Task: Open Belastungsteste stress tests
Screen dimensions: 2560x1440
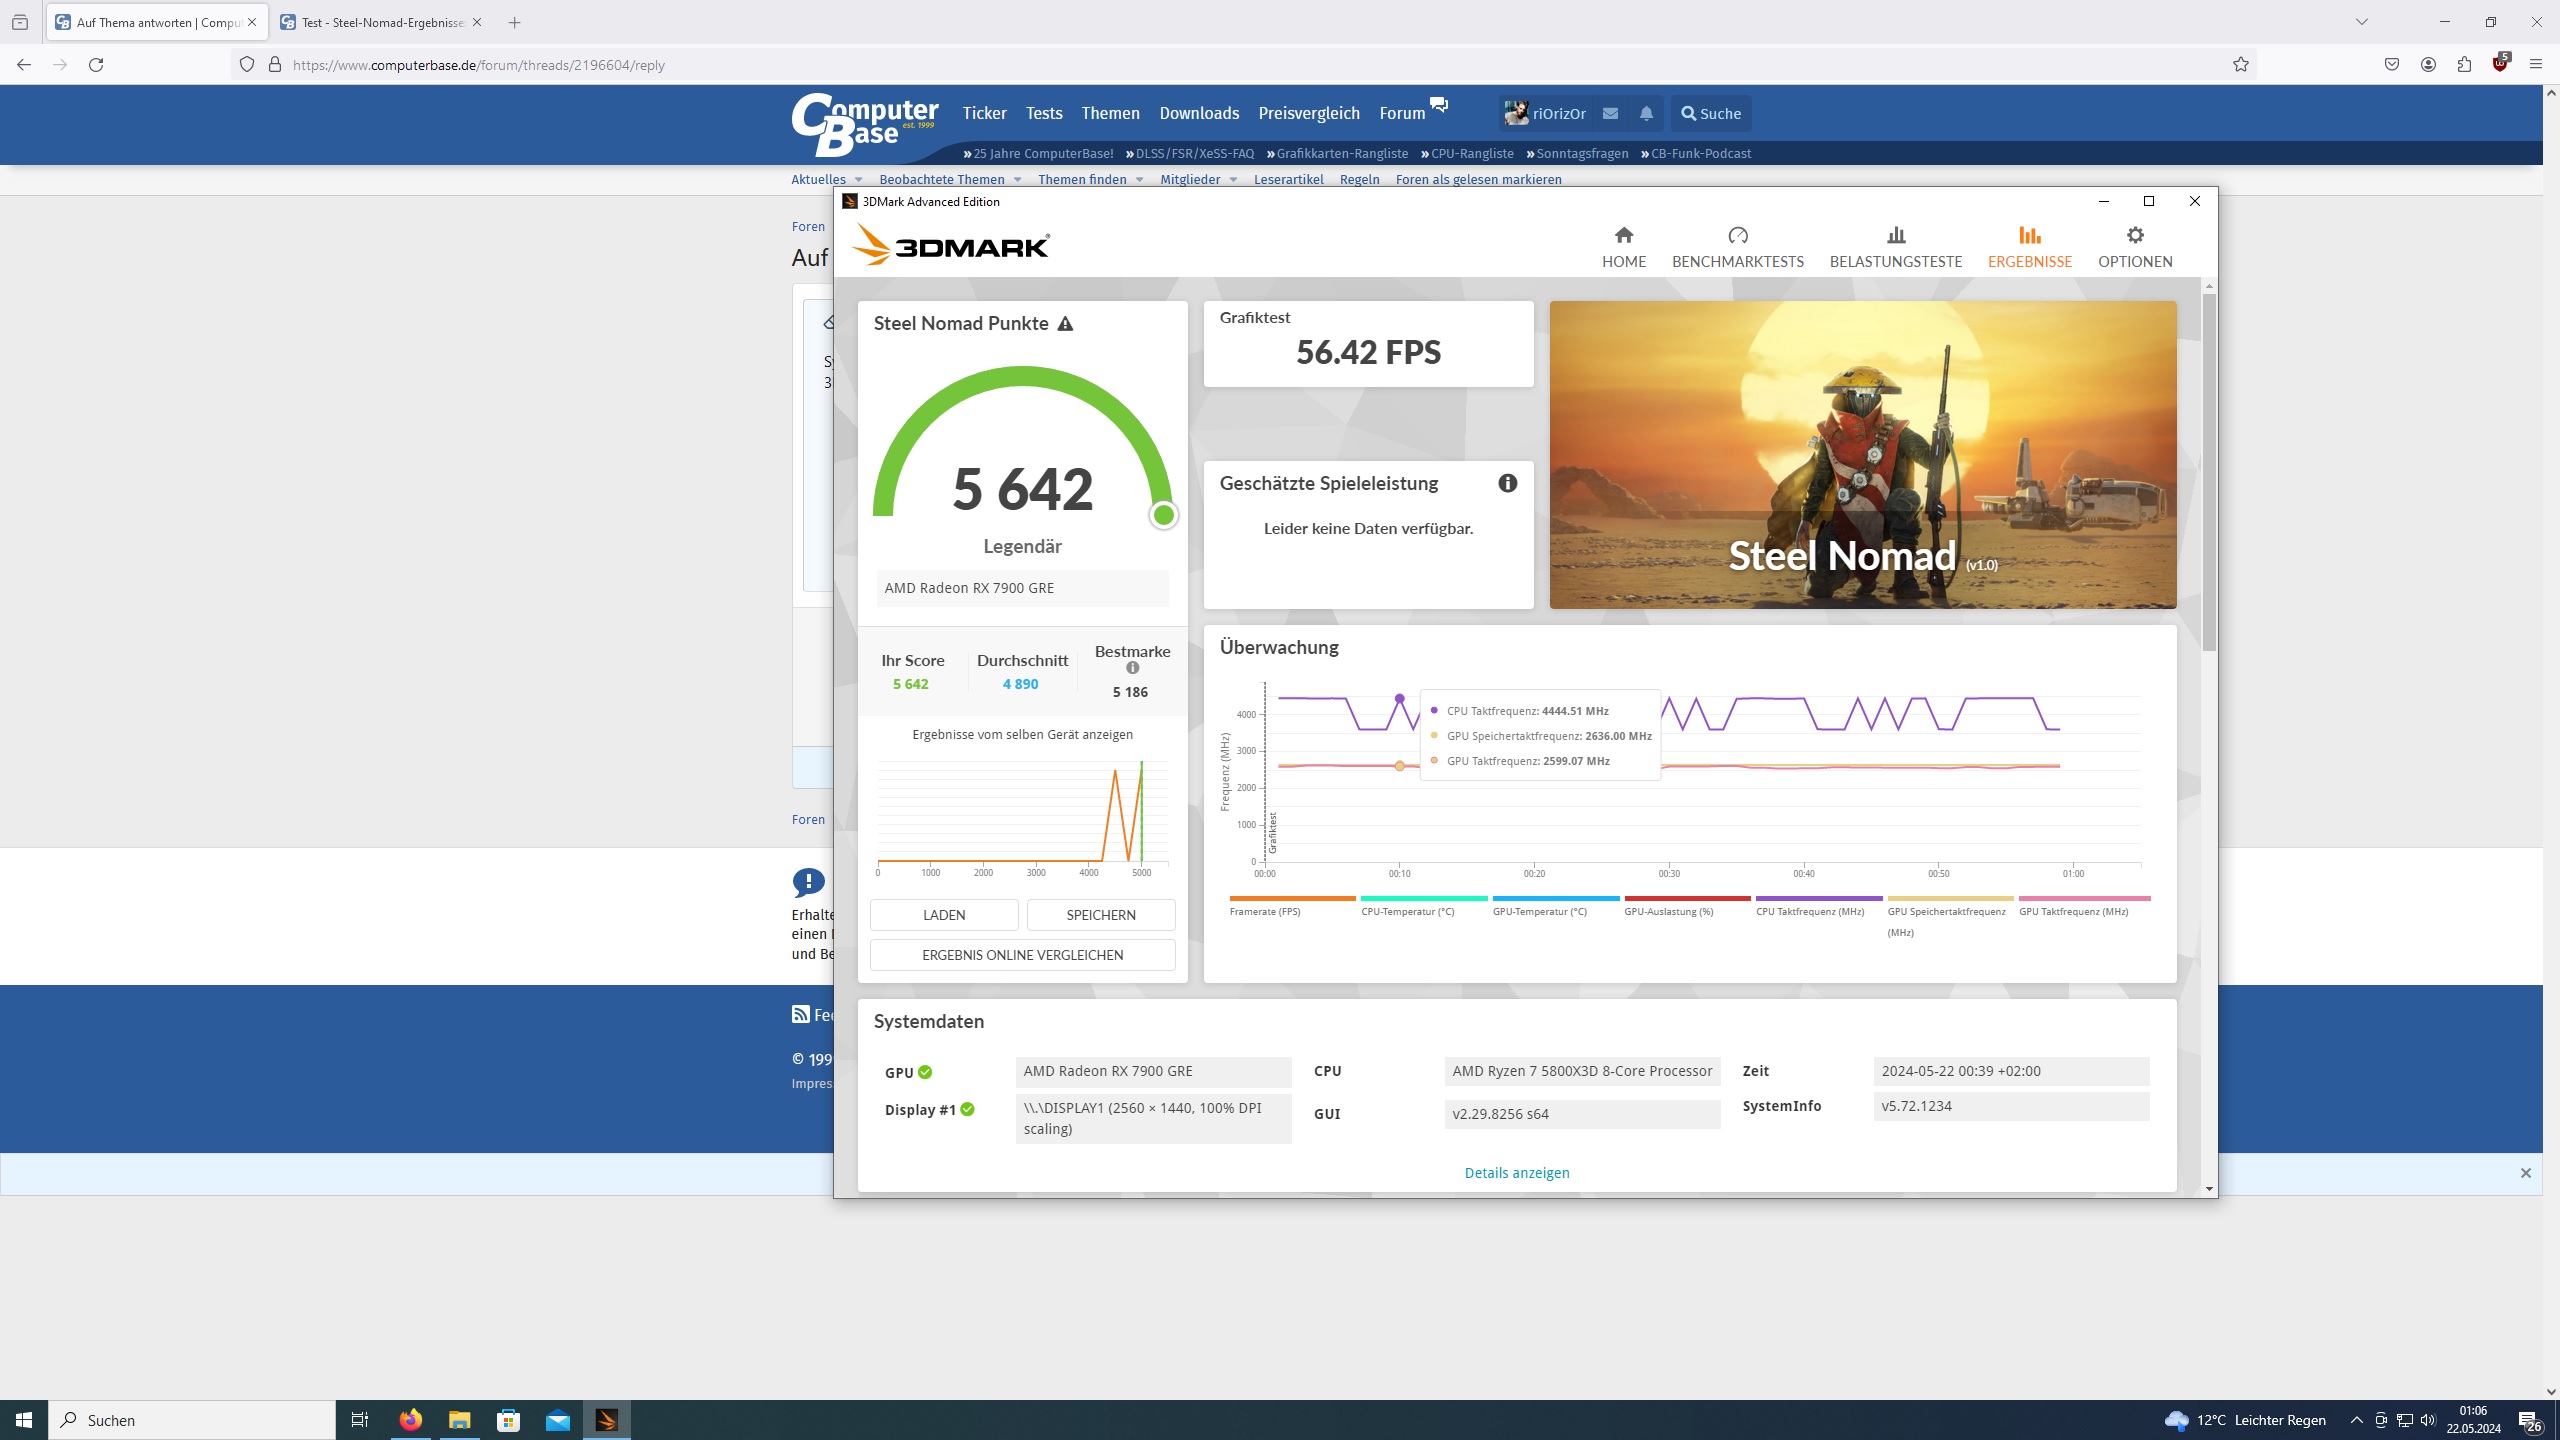Action: [1895, 247]
